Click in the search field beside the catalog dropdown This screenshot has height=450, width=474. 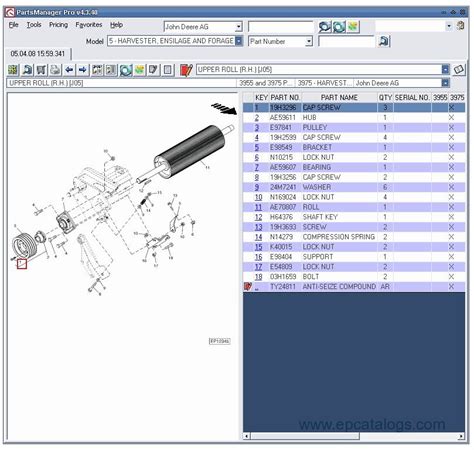tap(281, 27)
